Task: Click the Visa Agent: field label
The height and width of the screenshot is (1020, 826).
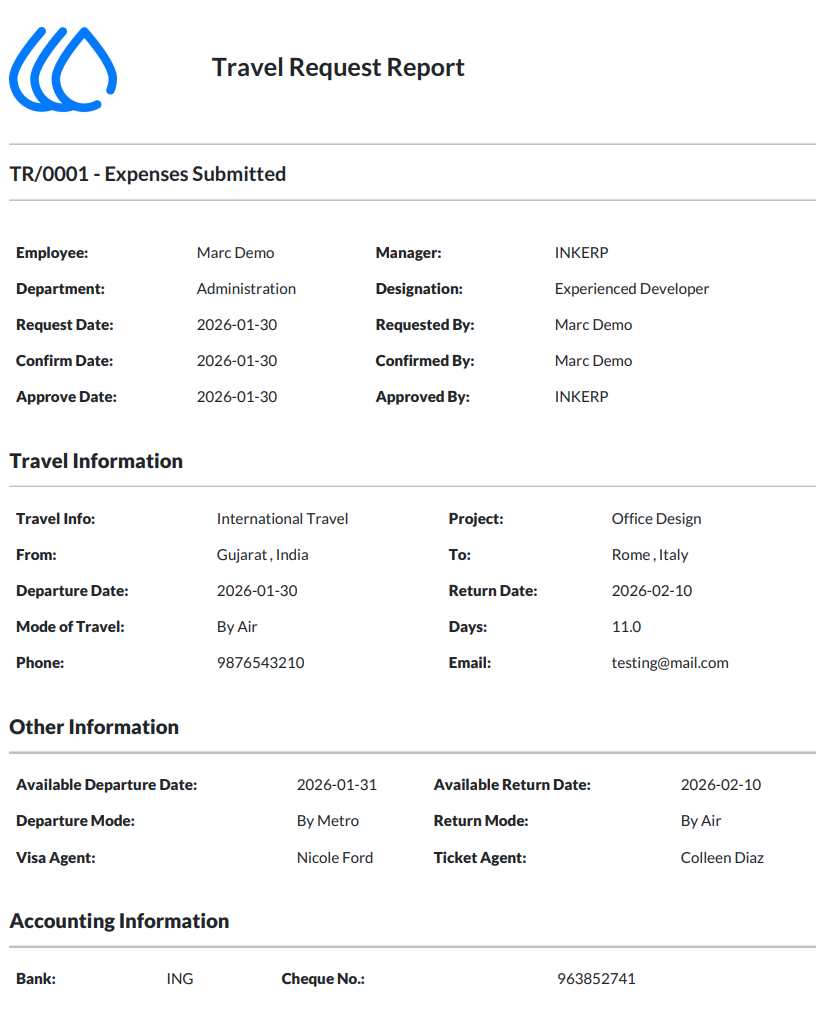Action: [55, 858]
